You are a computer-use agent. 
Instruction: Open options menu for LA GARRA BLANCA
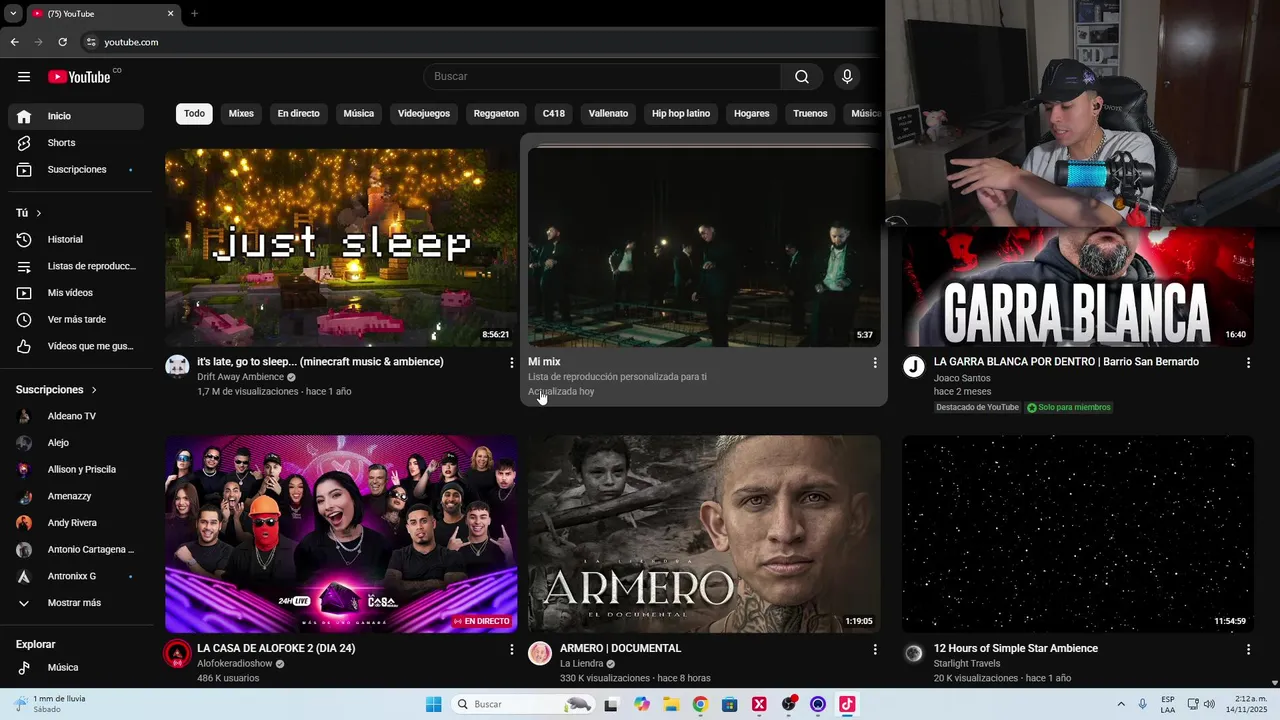coord(1248,363)
